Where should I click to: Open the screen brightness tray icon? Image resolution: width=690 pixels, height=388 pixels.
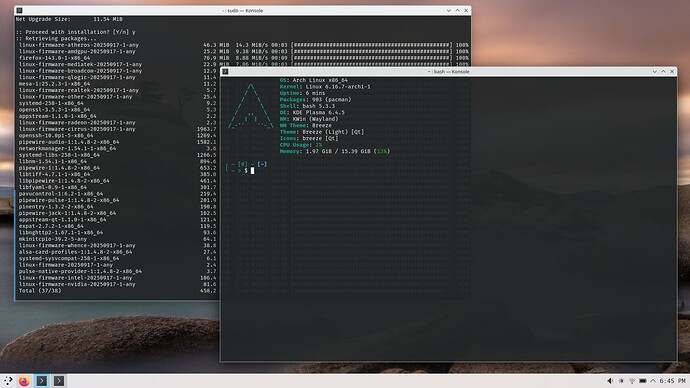click(x=621, y=381)
